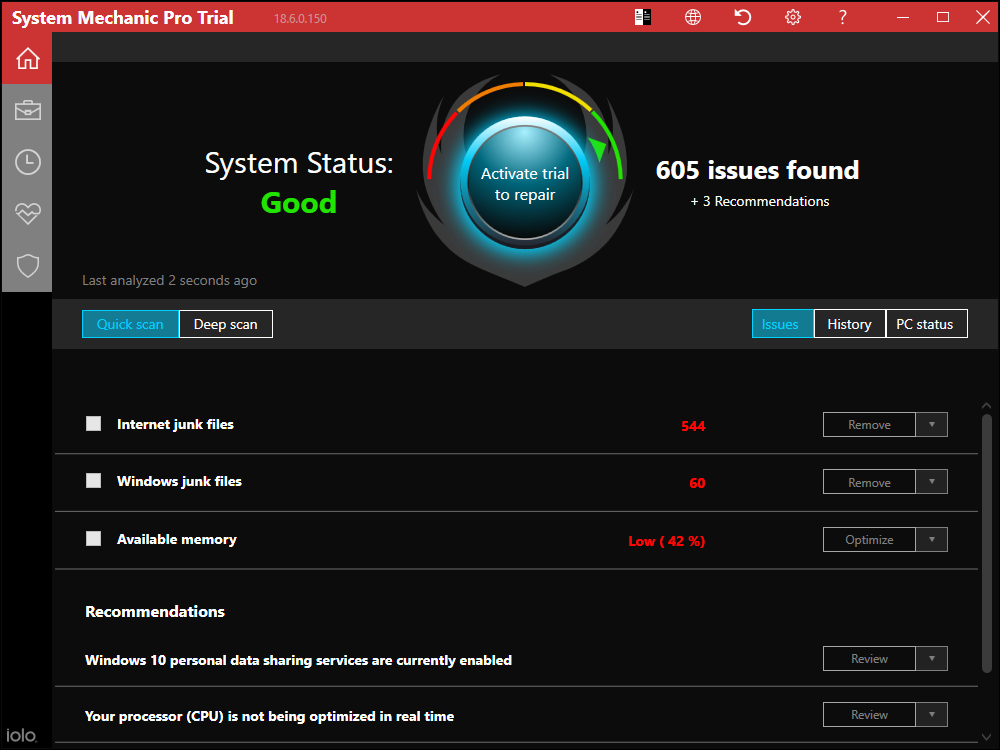Screen dimensions: 1000x750
Task: Click the help question mark icon
Action: 842,17
